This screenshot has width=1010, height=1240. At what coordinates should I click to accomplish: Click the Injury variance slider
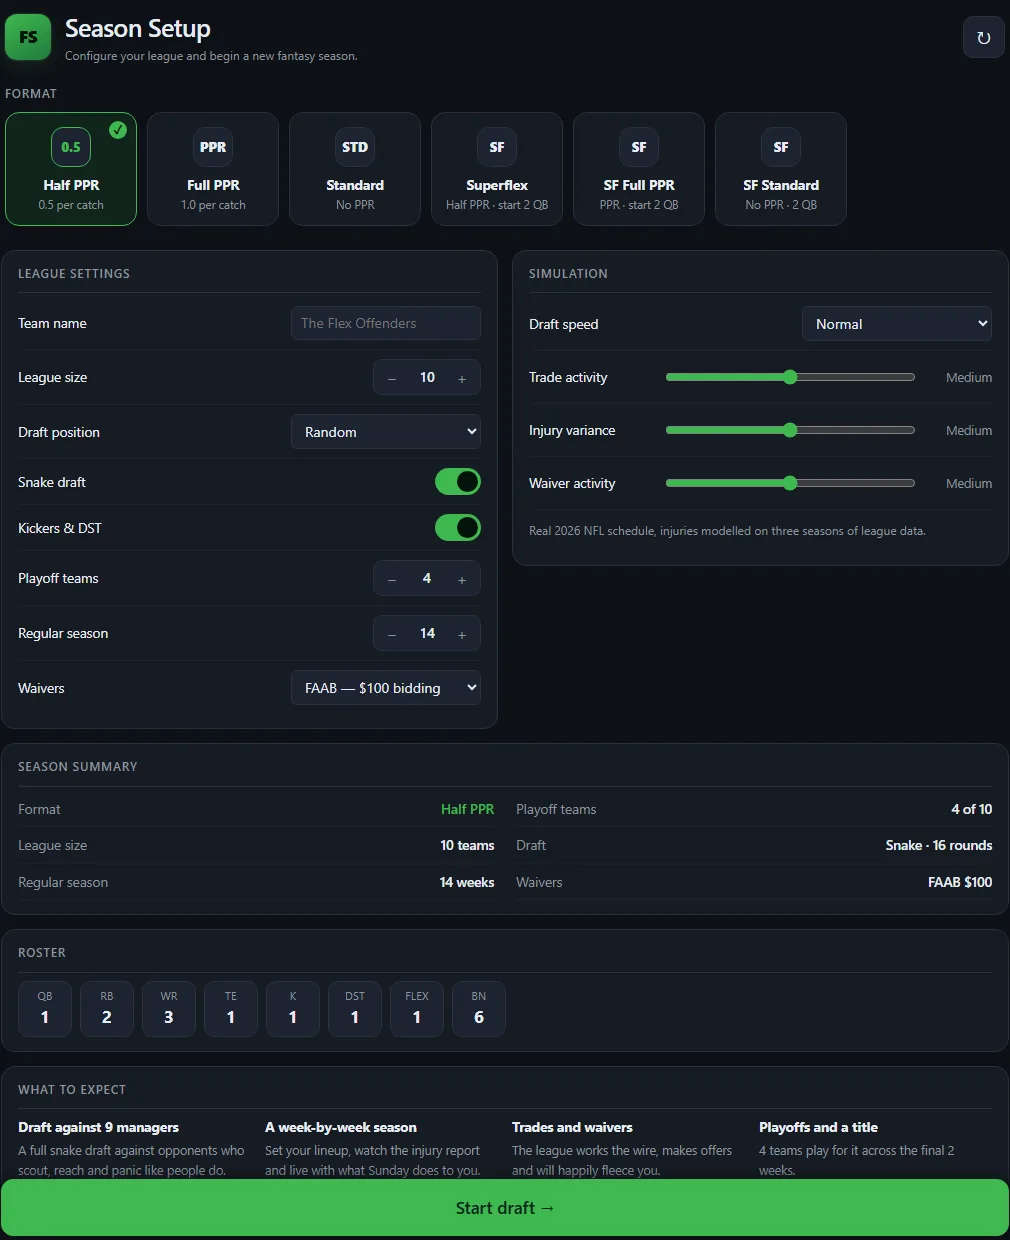click(x=790, y=430)
